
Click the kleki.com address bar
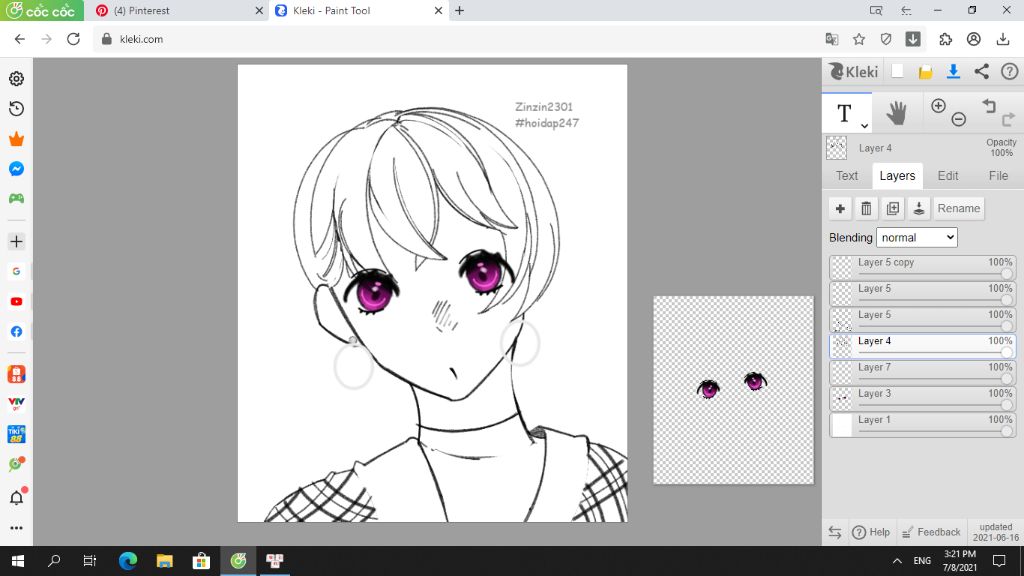[457, 39]
